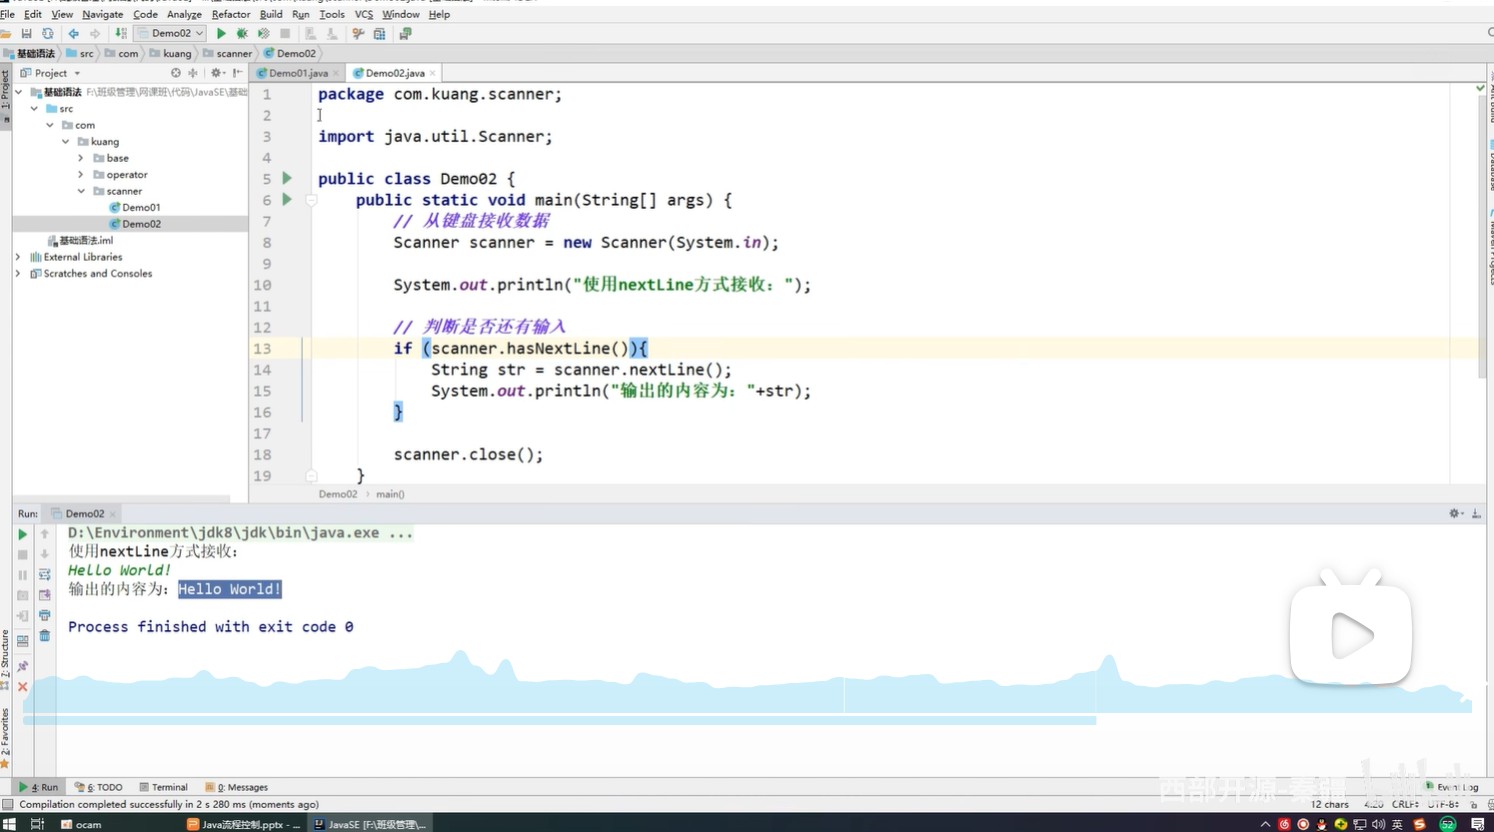Click the video play overlay button

tap(1351, 635)
